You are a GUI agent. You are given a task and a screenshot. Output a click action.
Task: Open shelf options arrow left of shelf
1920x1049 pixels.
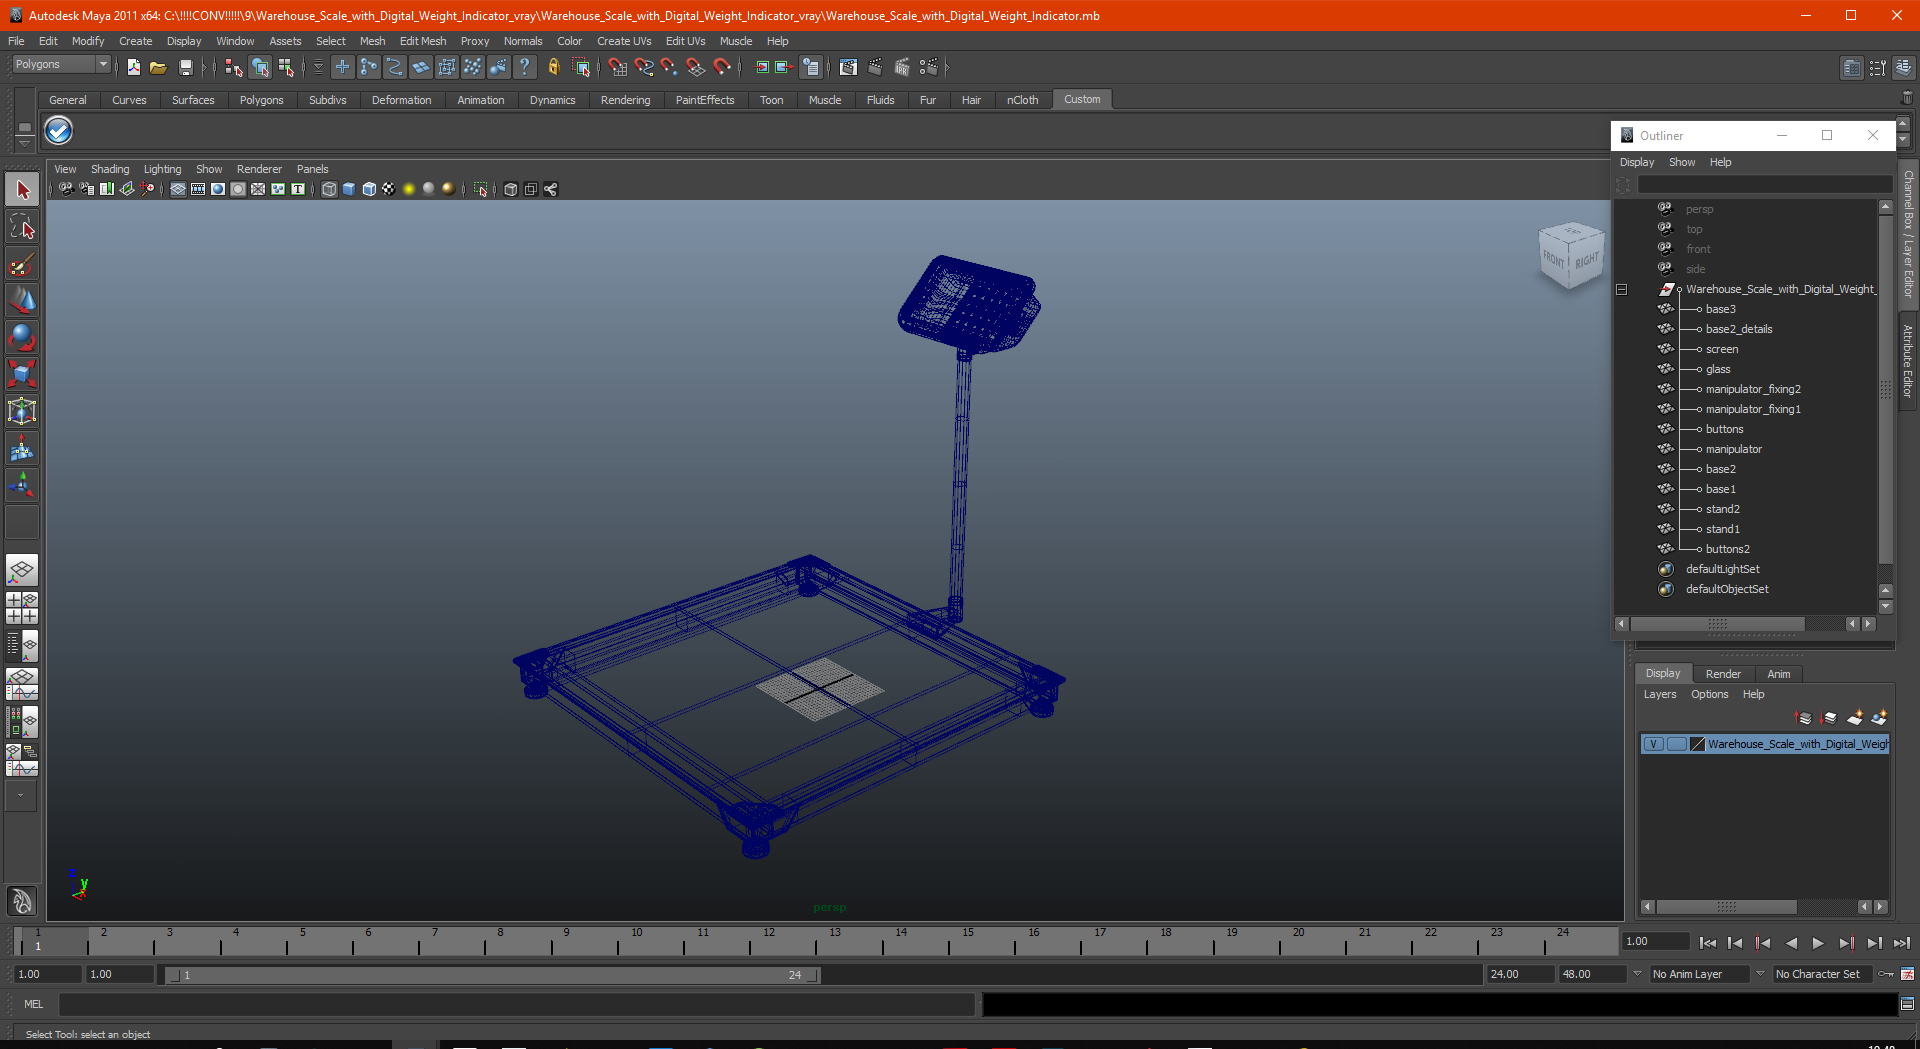[24, 144]
